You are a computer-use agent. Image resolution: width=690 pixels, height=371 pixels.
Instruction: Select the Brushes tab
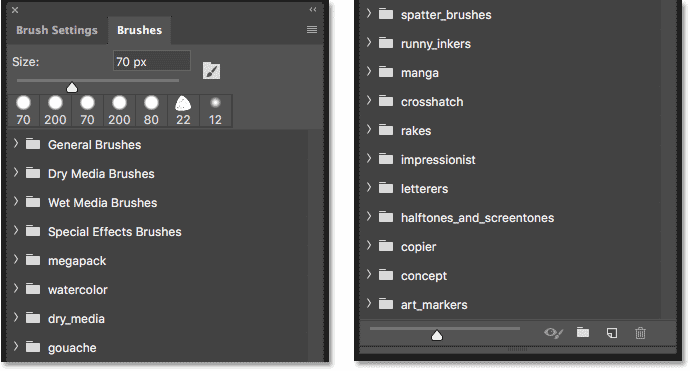pyautogui.click(x=139, y=30)
